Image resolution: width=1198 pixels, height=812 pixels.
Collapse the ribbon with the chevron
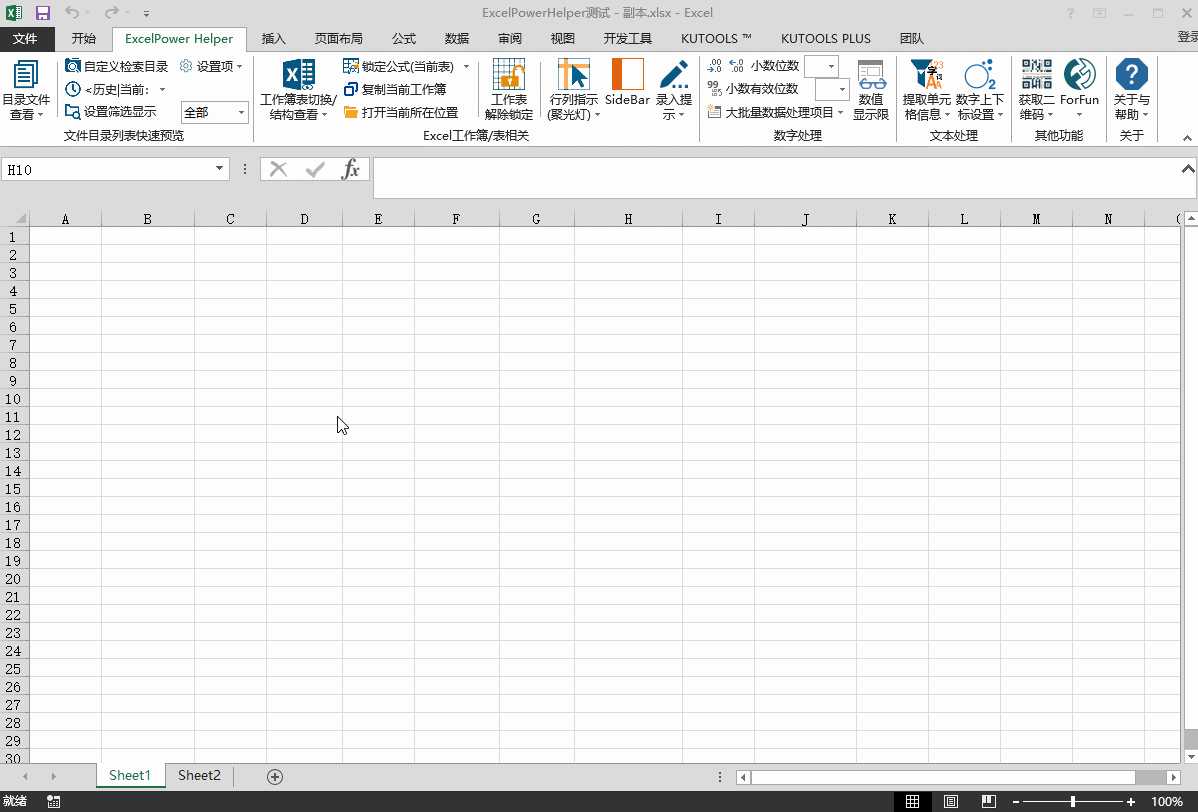1187,137
